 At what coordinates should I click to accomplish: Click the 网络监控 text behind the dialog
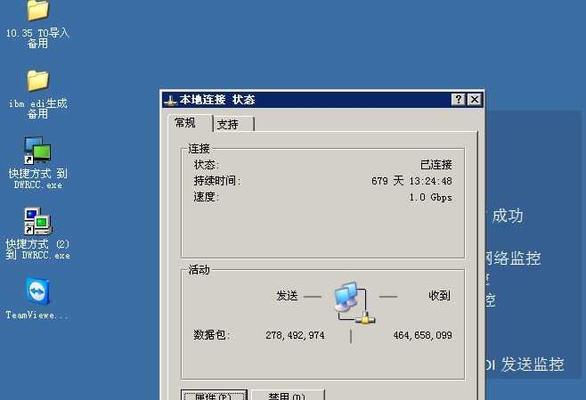(513, 258)
